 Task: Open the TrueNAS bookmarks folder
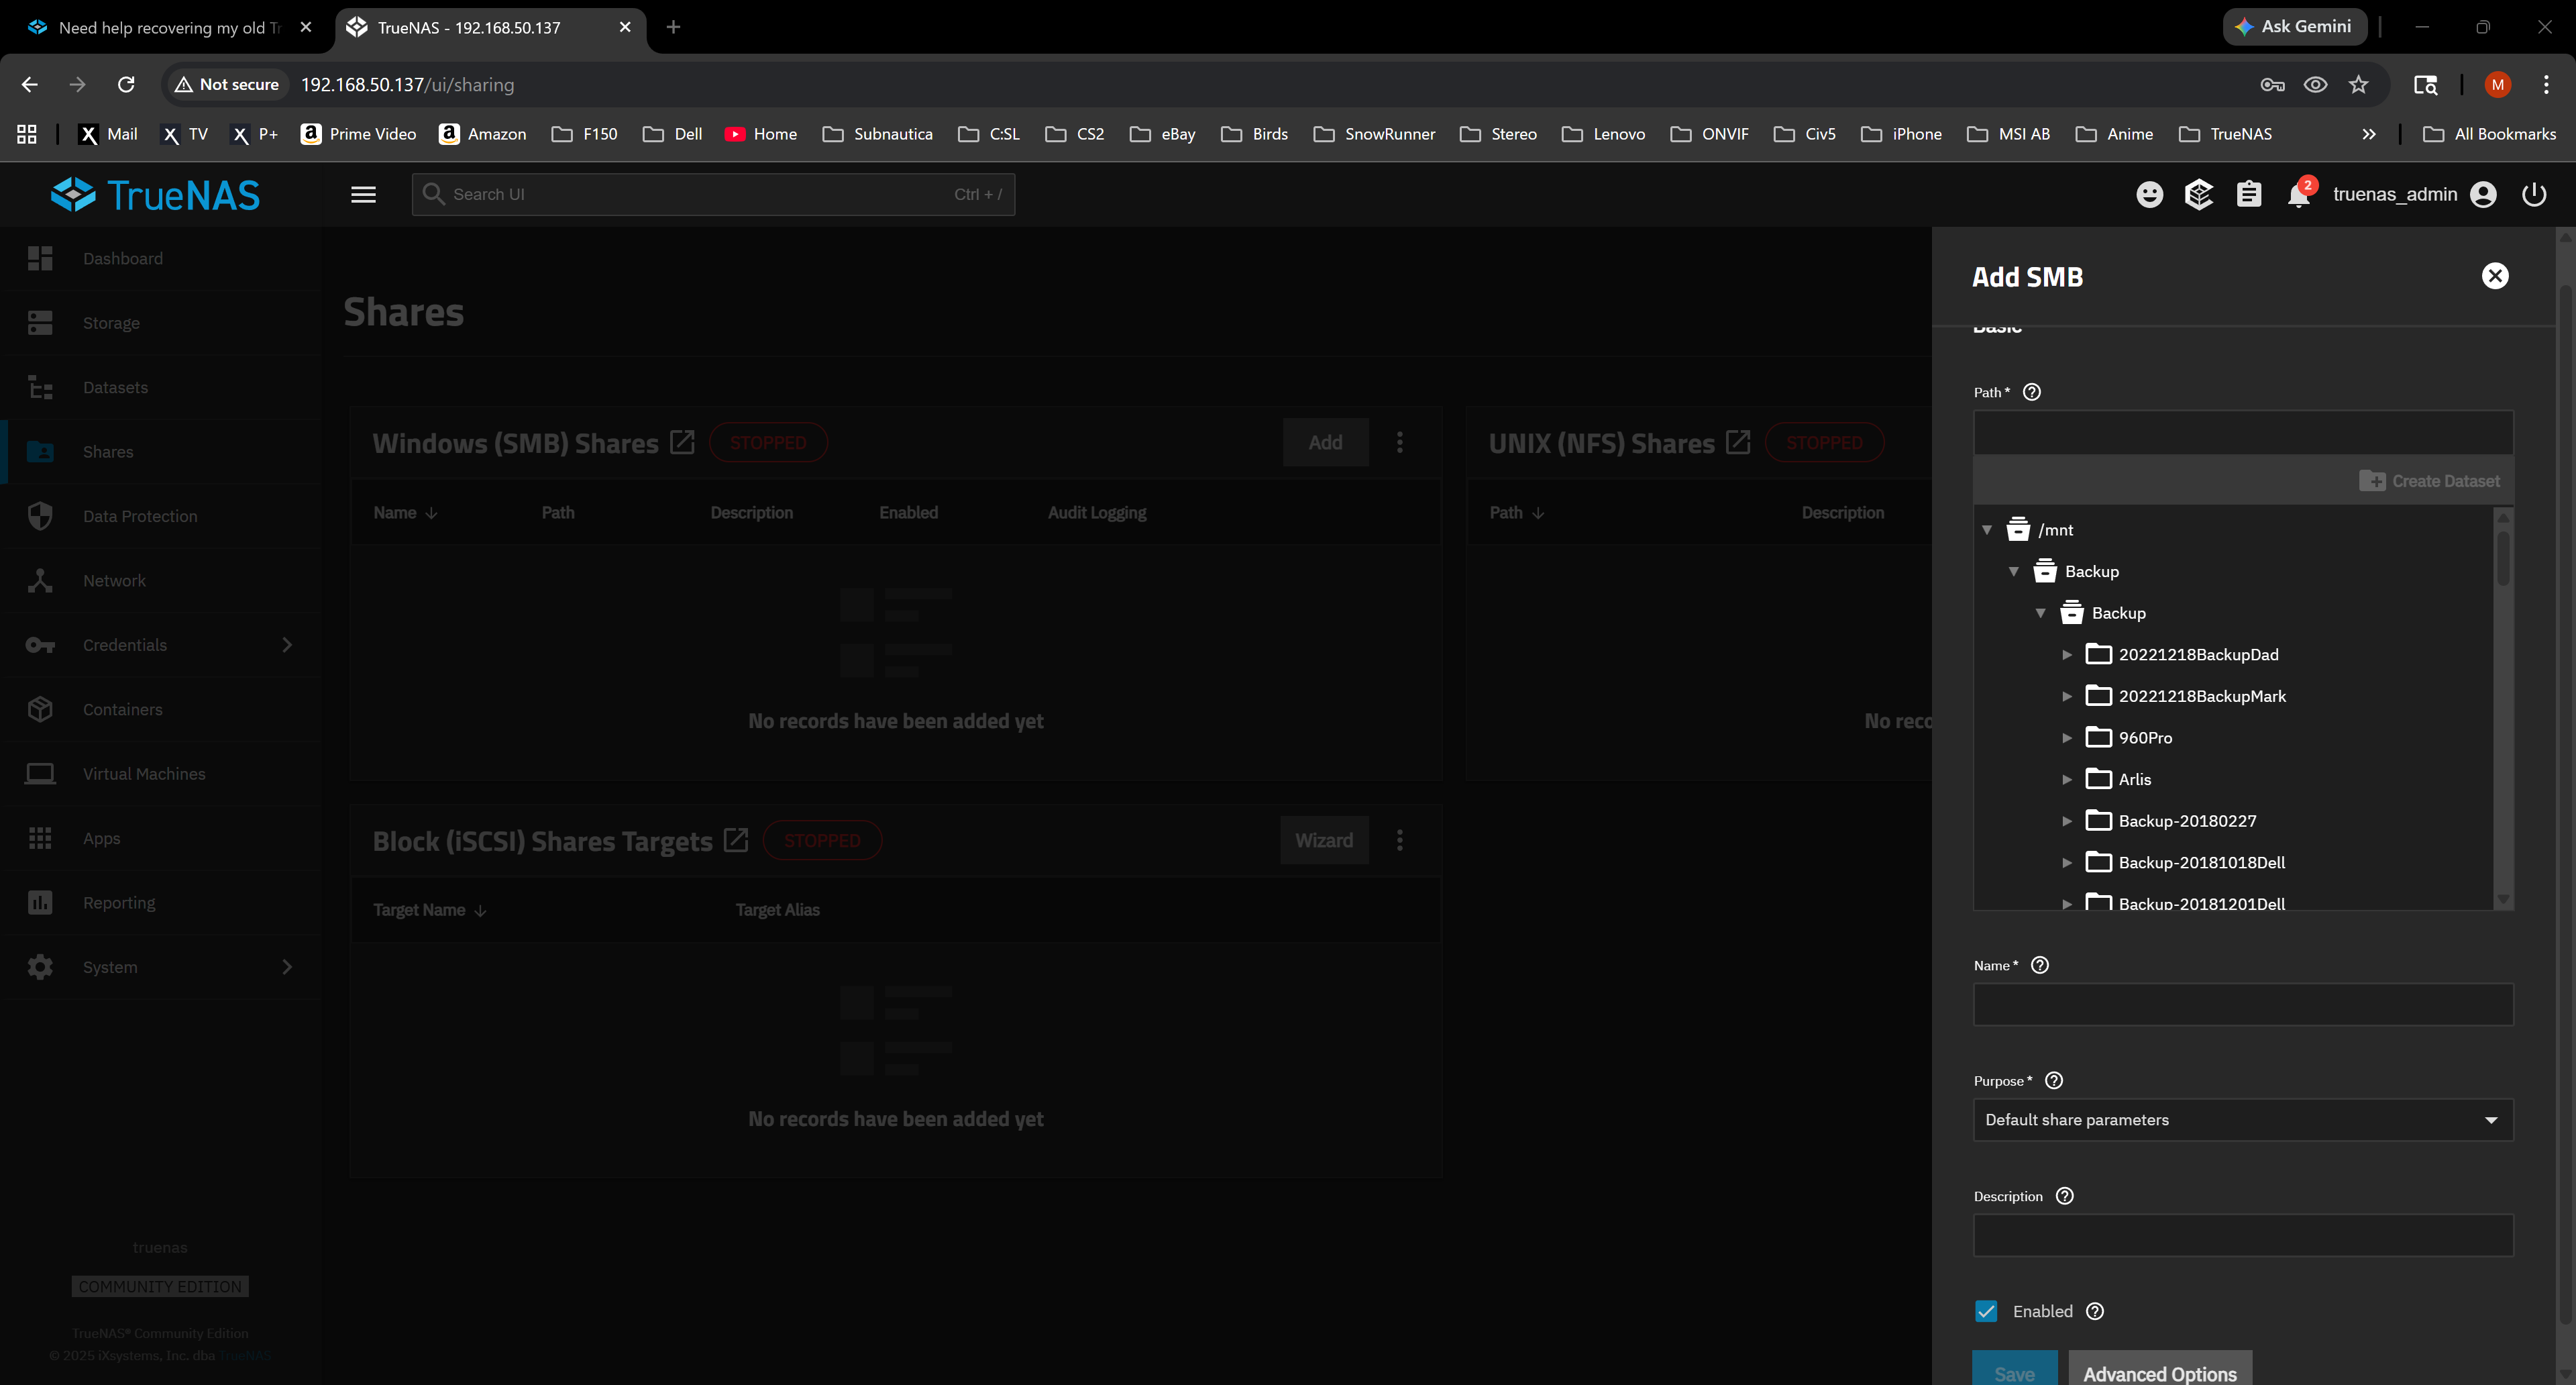[2225, 134]
